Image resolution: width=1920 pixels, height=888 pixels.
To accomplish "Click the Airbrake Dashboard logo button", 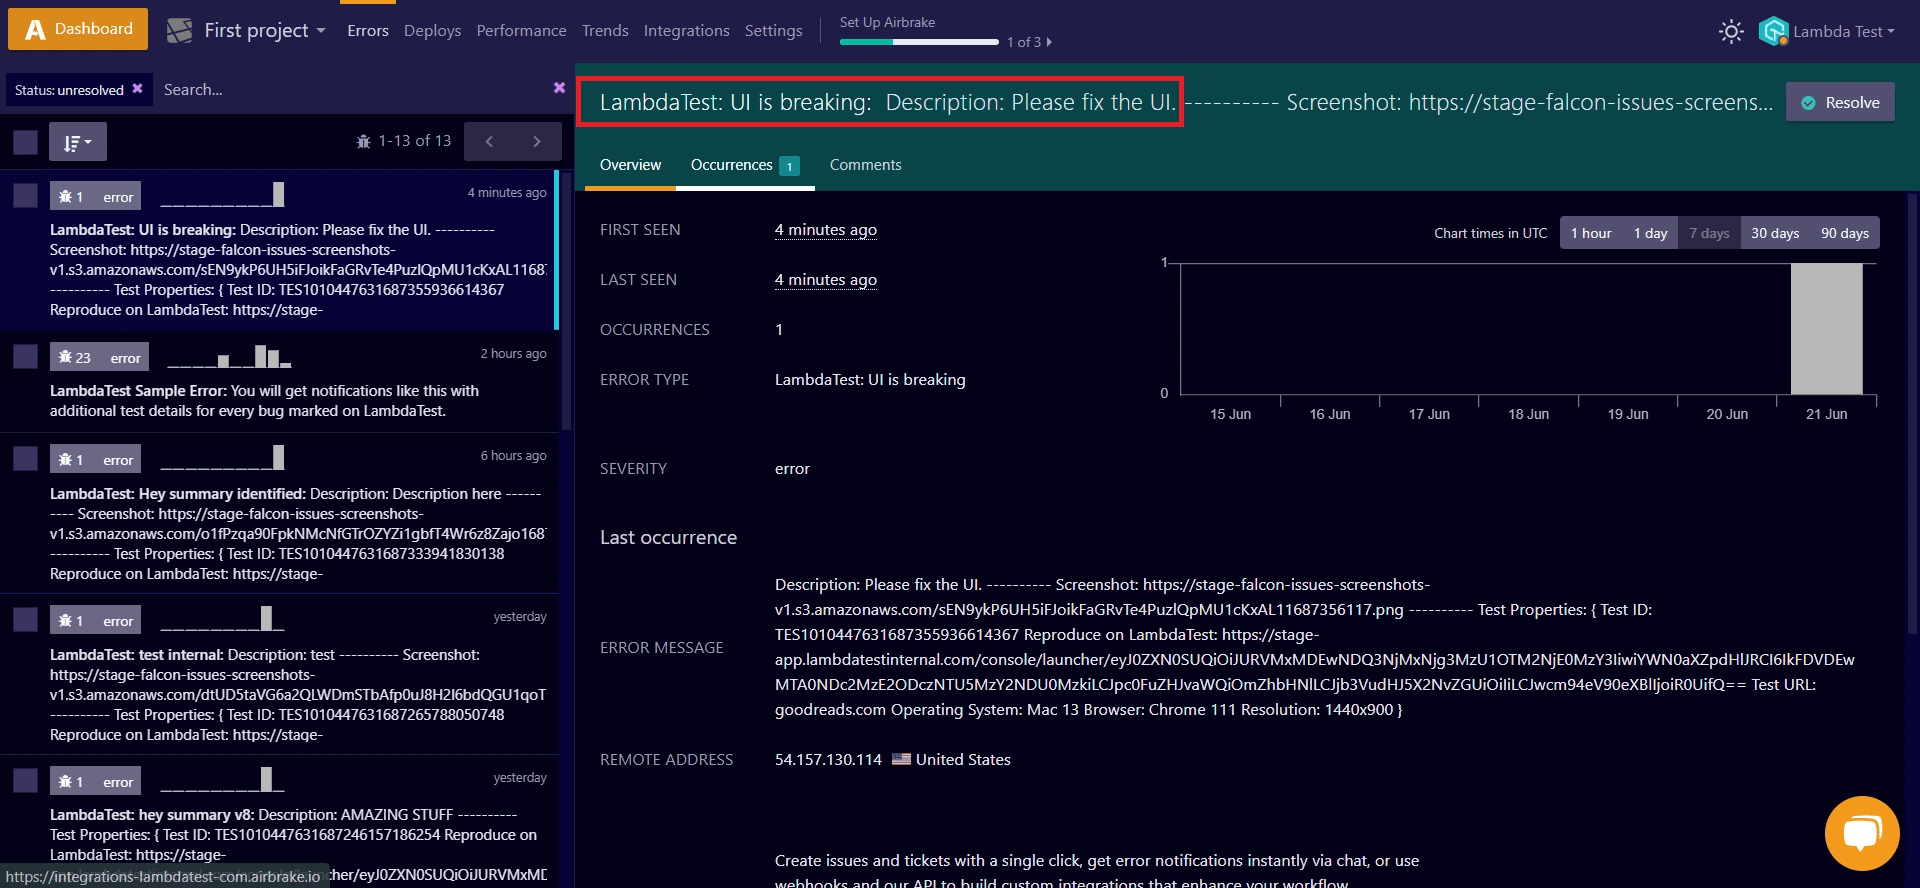I will (x=78, y=29).
